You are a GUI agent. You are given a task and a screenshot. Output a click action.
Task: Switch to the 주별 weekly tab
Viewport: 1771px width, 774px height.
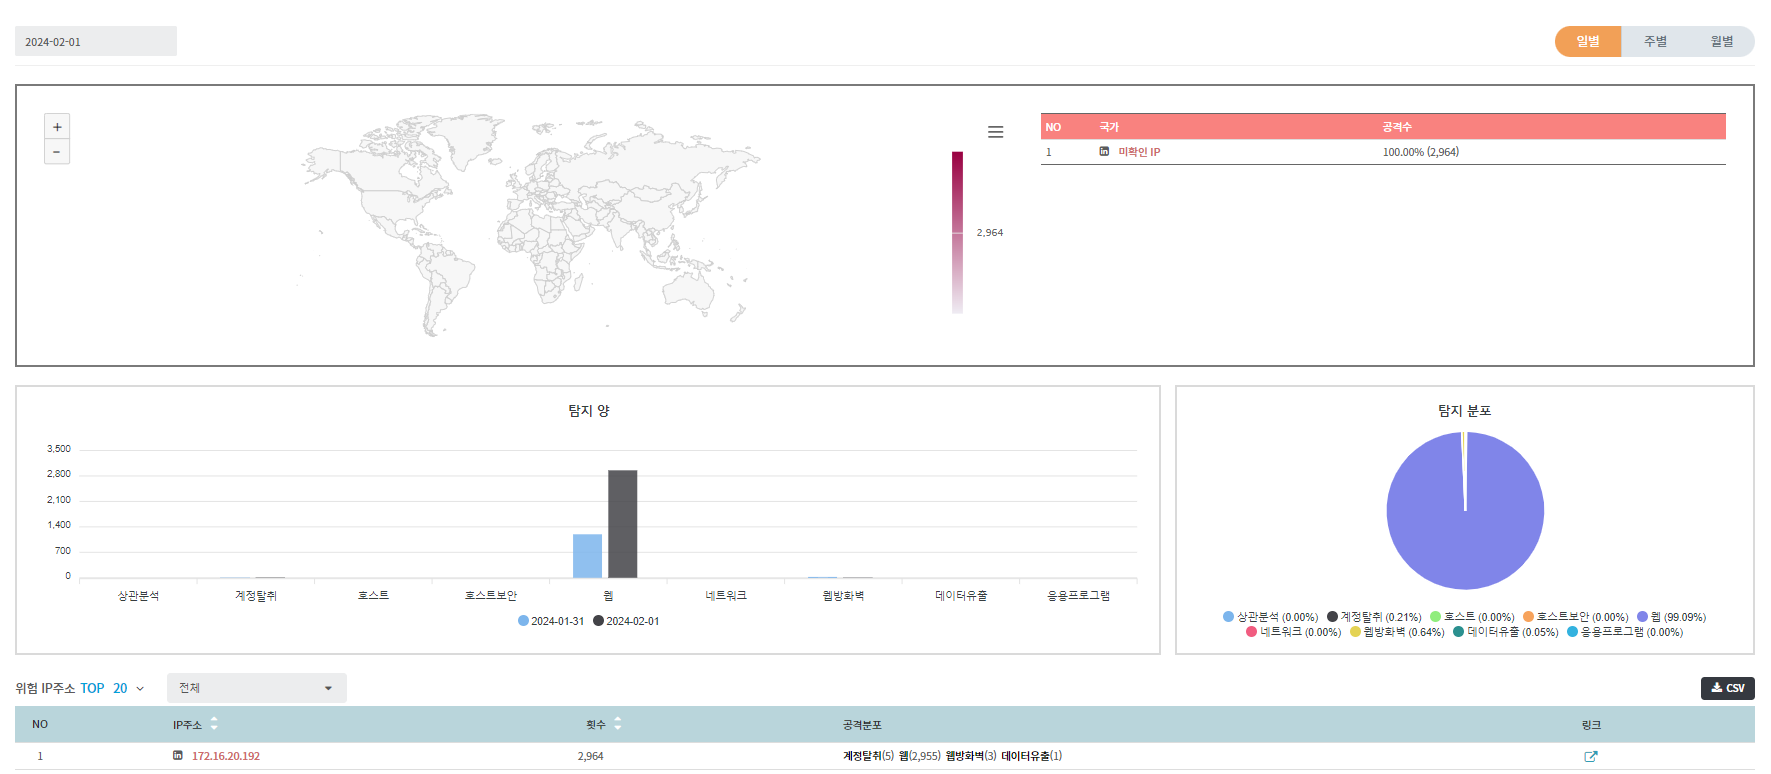[1655, 41]
